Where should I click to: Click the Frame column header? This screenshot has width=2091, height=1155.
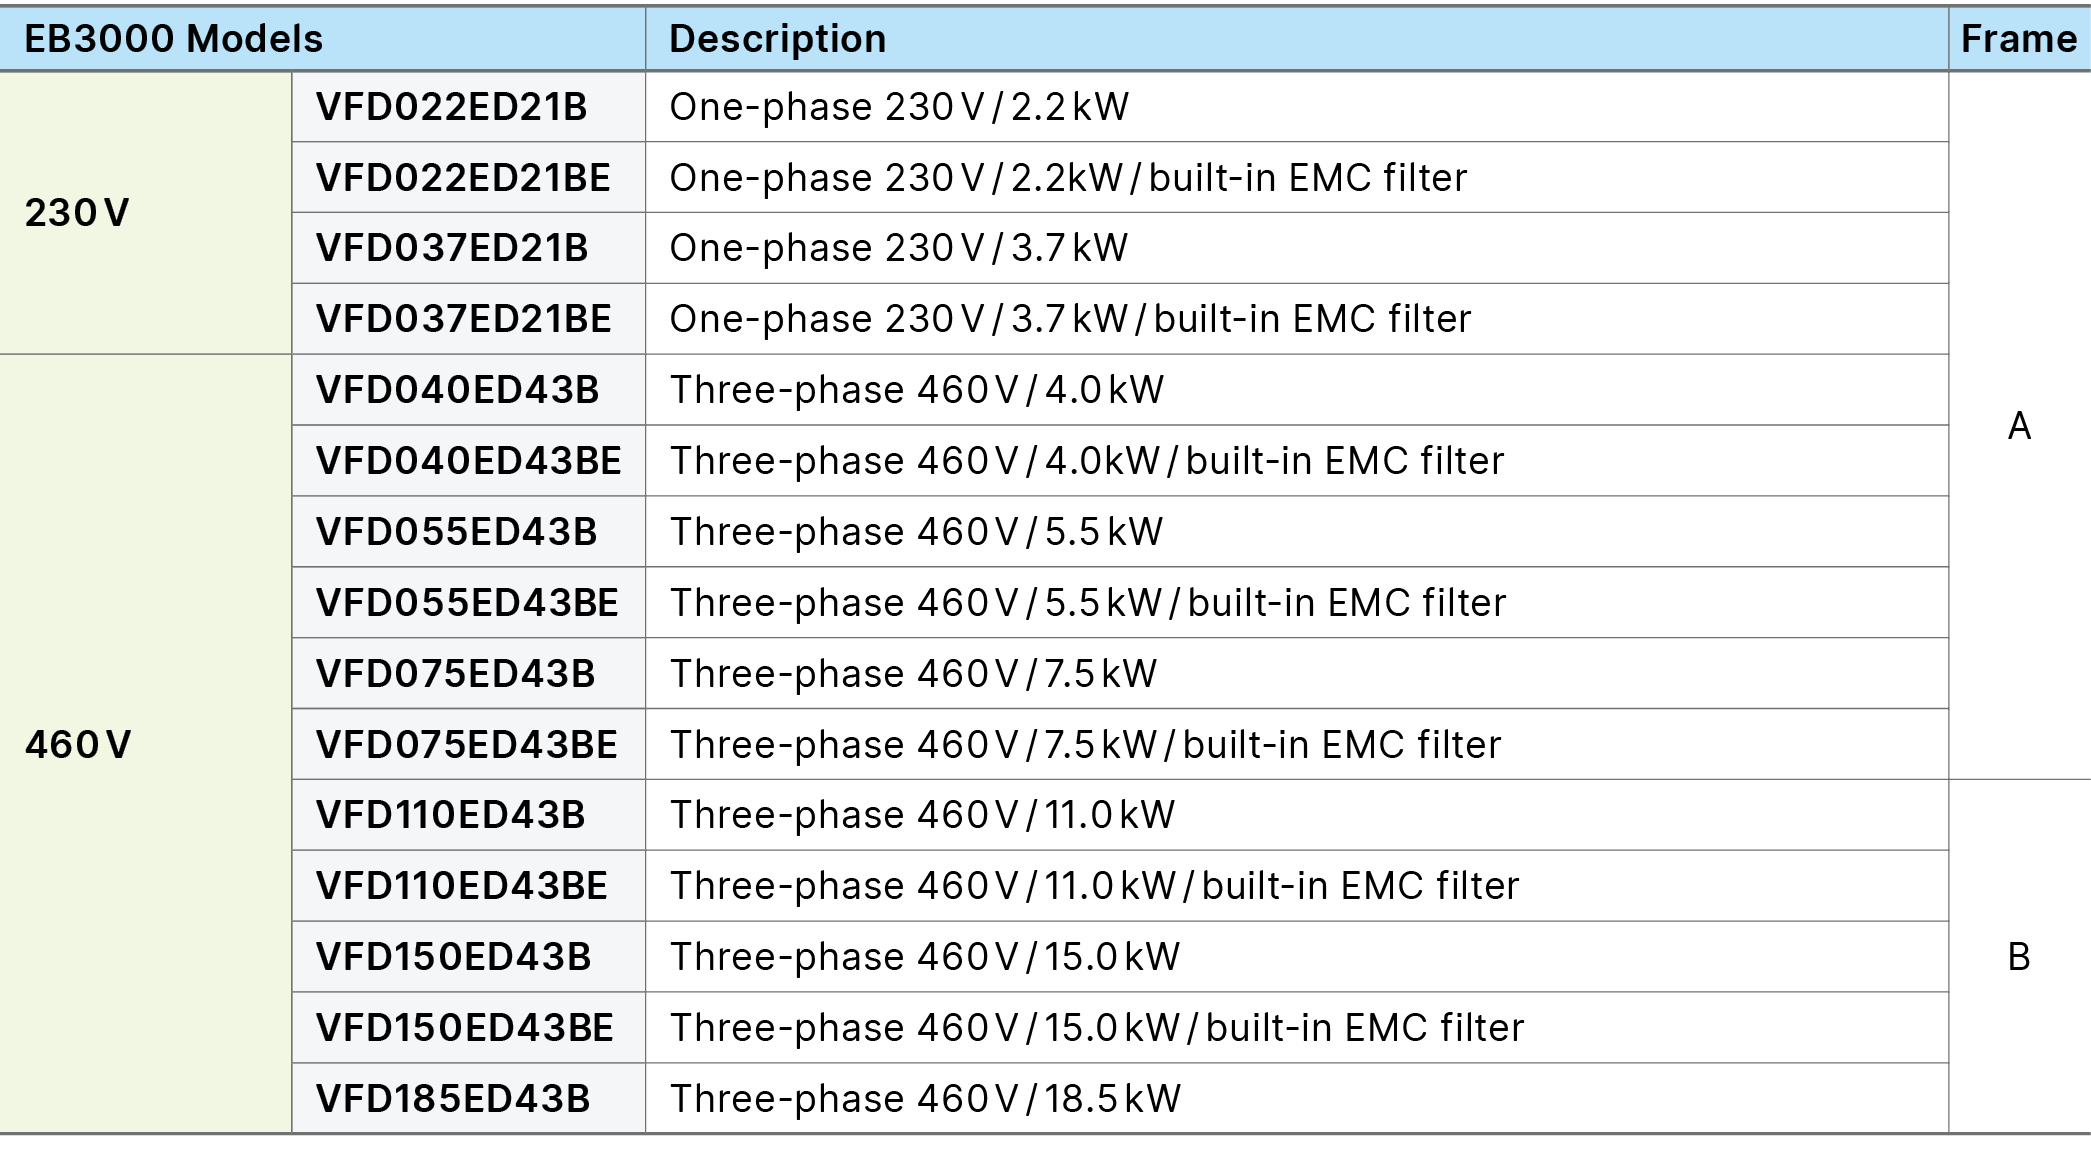[2019, 39]
